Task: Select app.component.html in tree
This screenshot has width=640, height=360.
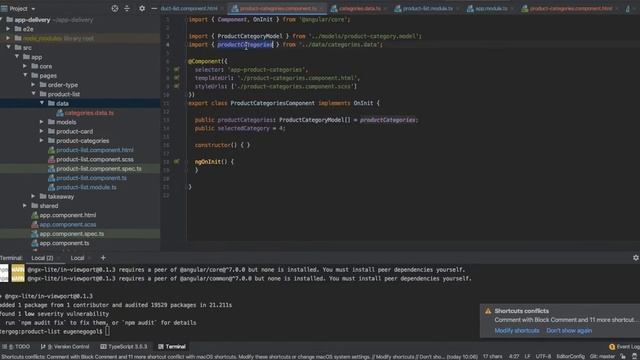Action: (68, 215)
